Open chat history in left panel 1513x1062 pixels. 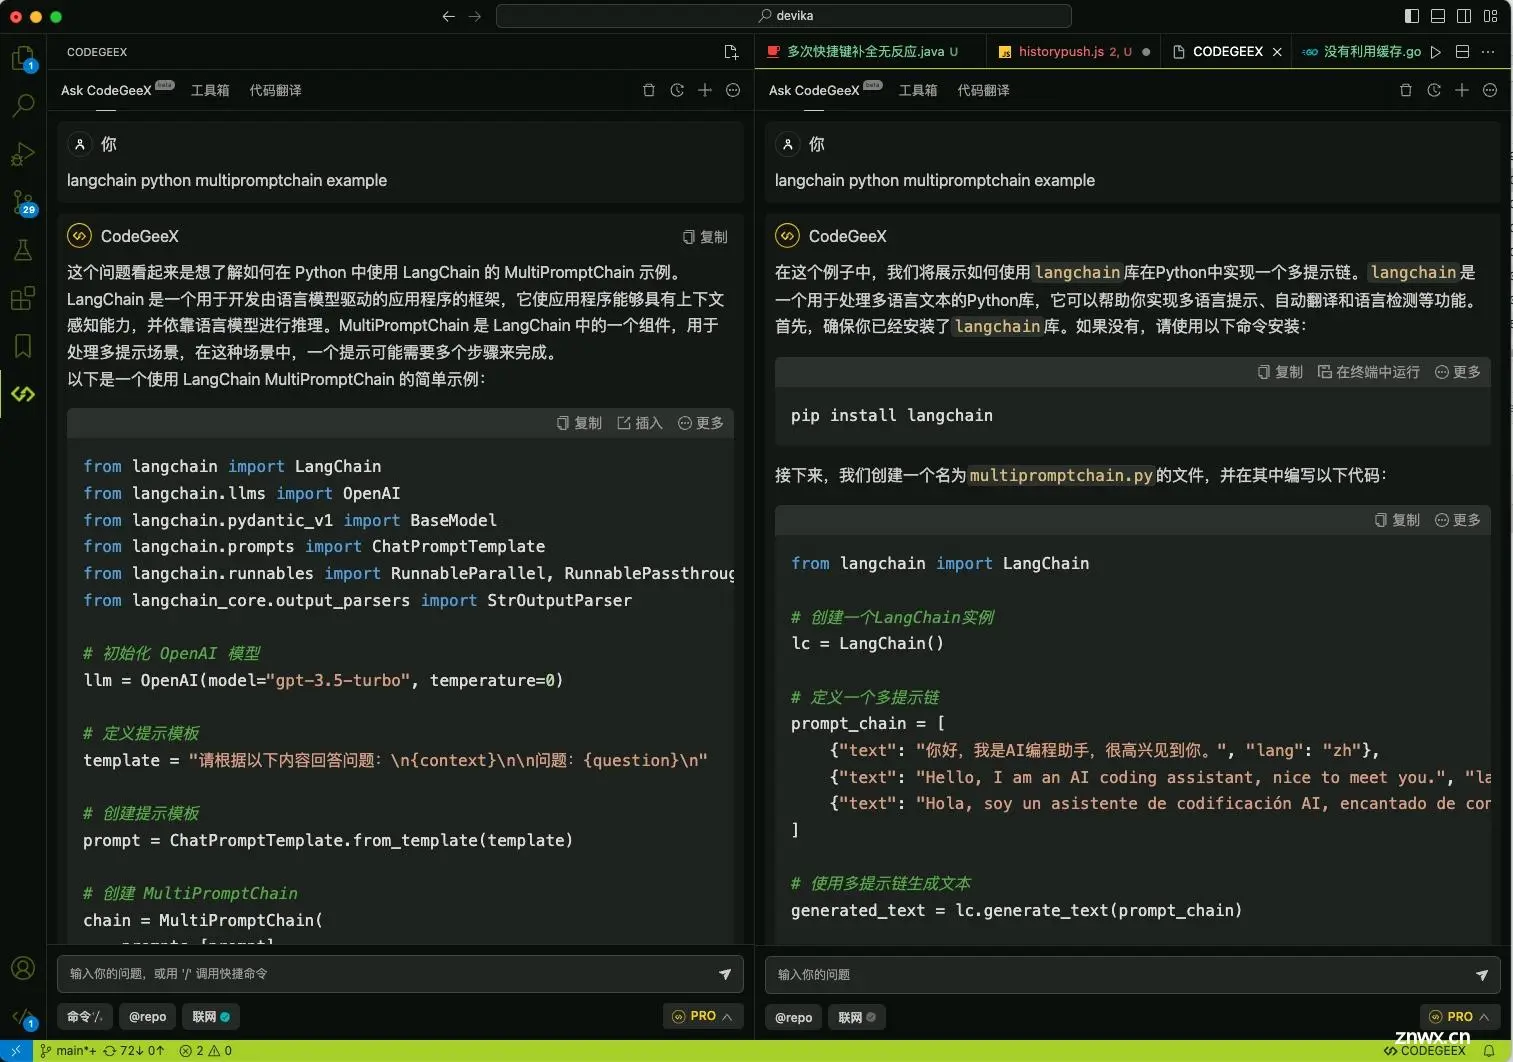tap(677, 90)
